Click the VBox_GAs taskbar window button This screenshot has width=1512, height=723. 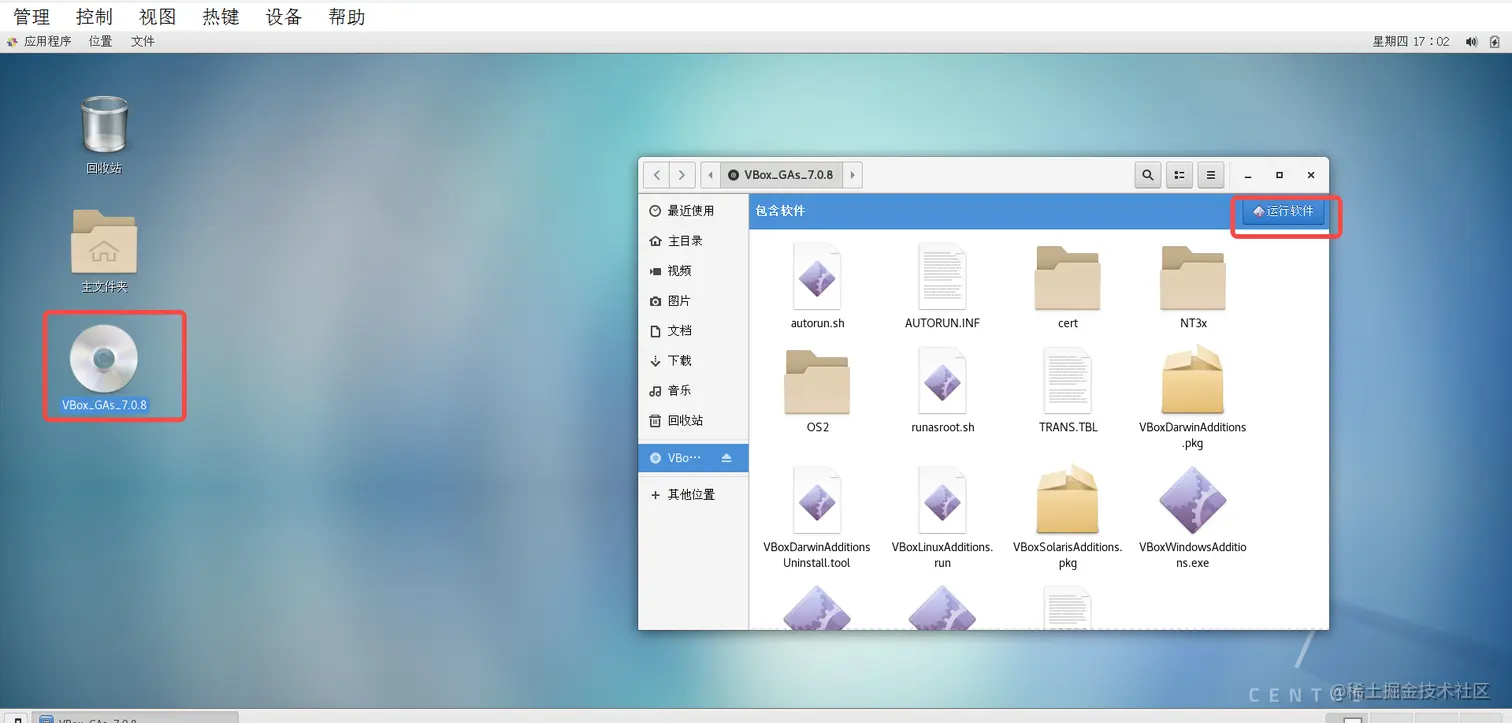[136, 718]
